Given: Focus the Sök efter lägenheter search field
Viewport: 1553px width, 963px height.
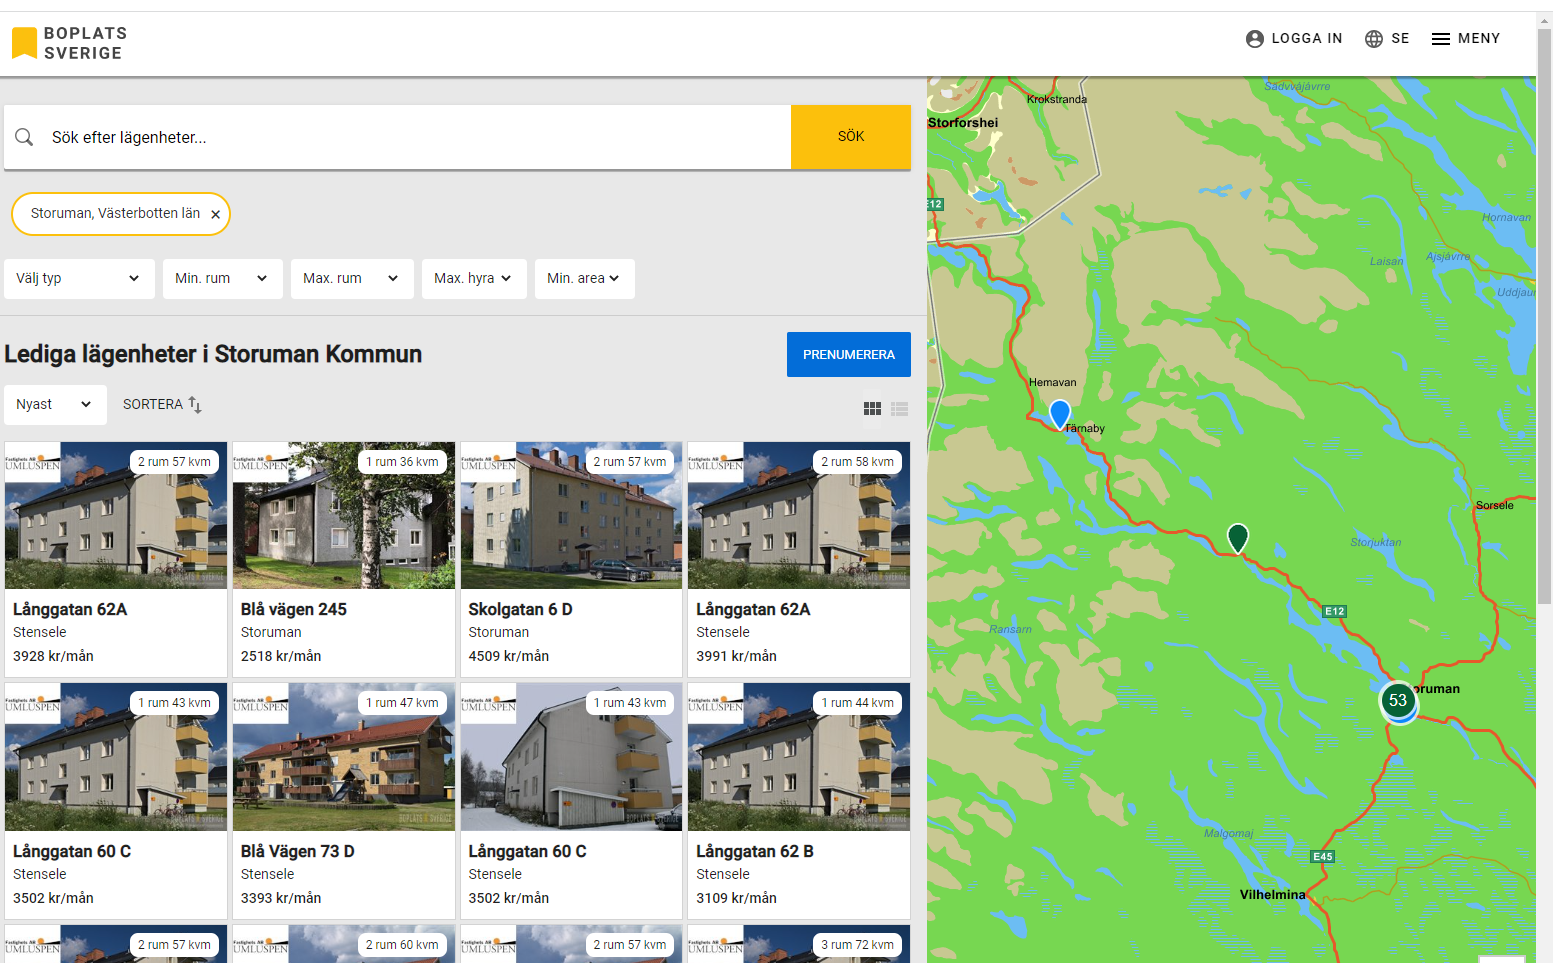Looking at the screenshot, I should tap(397, 137).
